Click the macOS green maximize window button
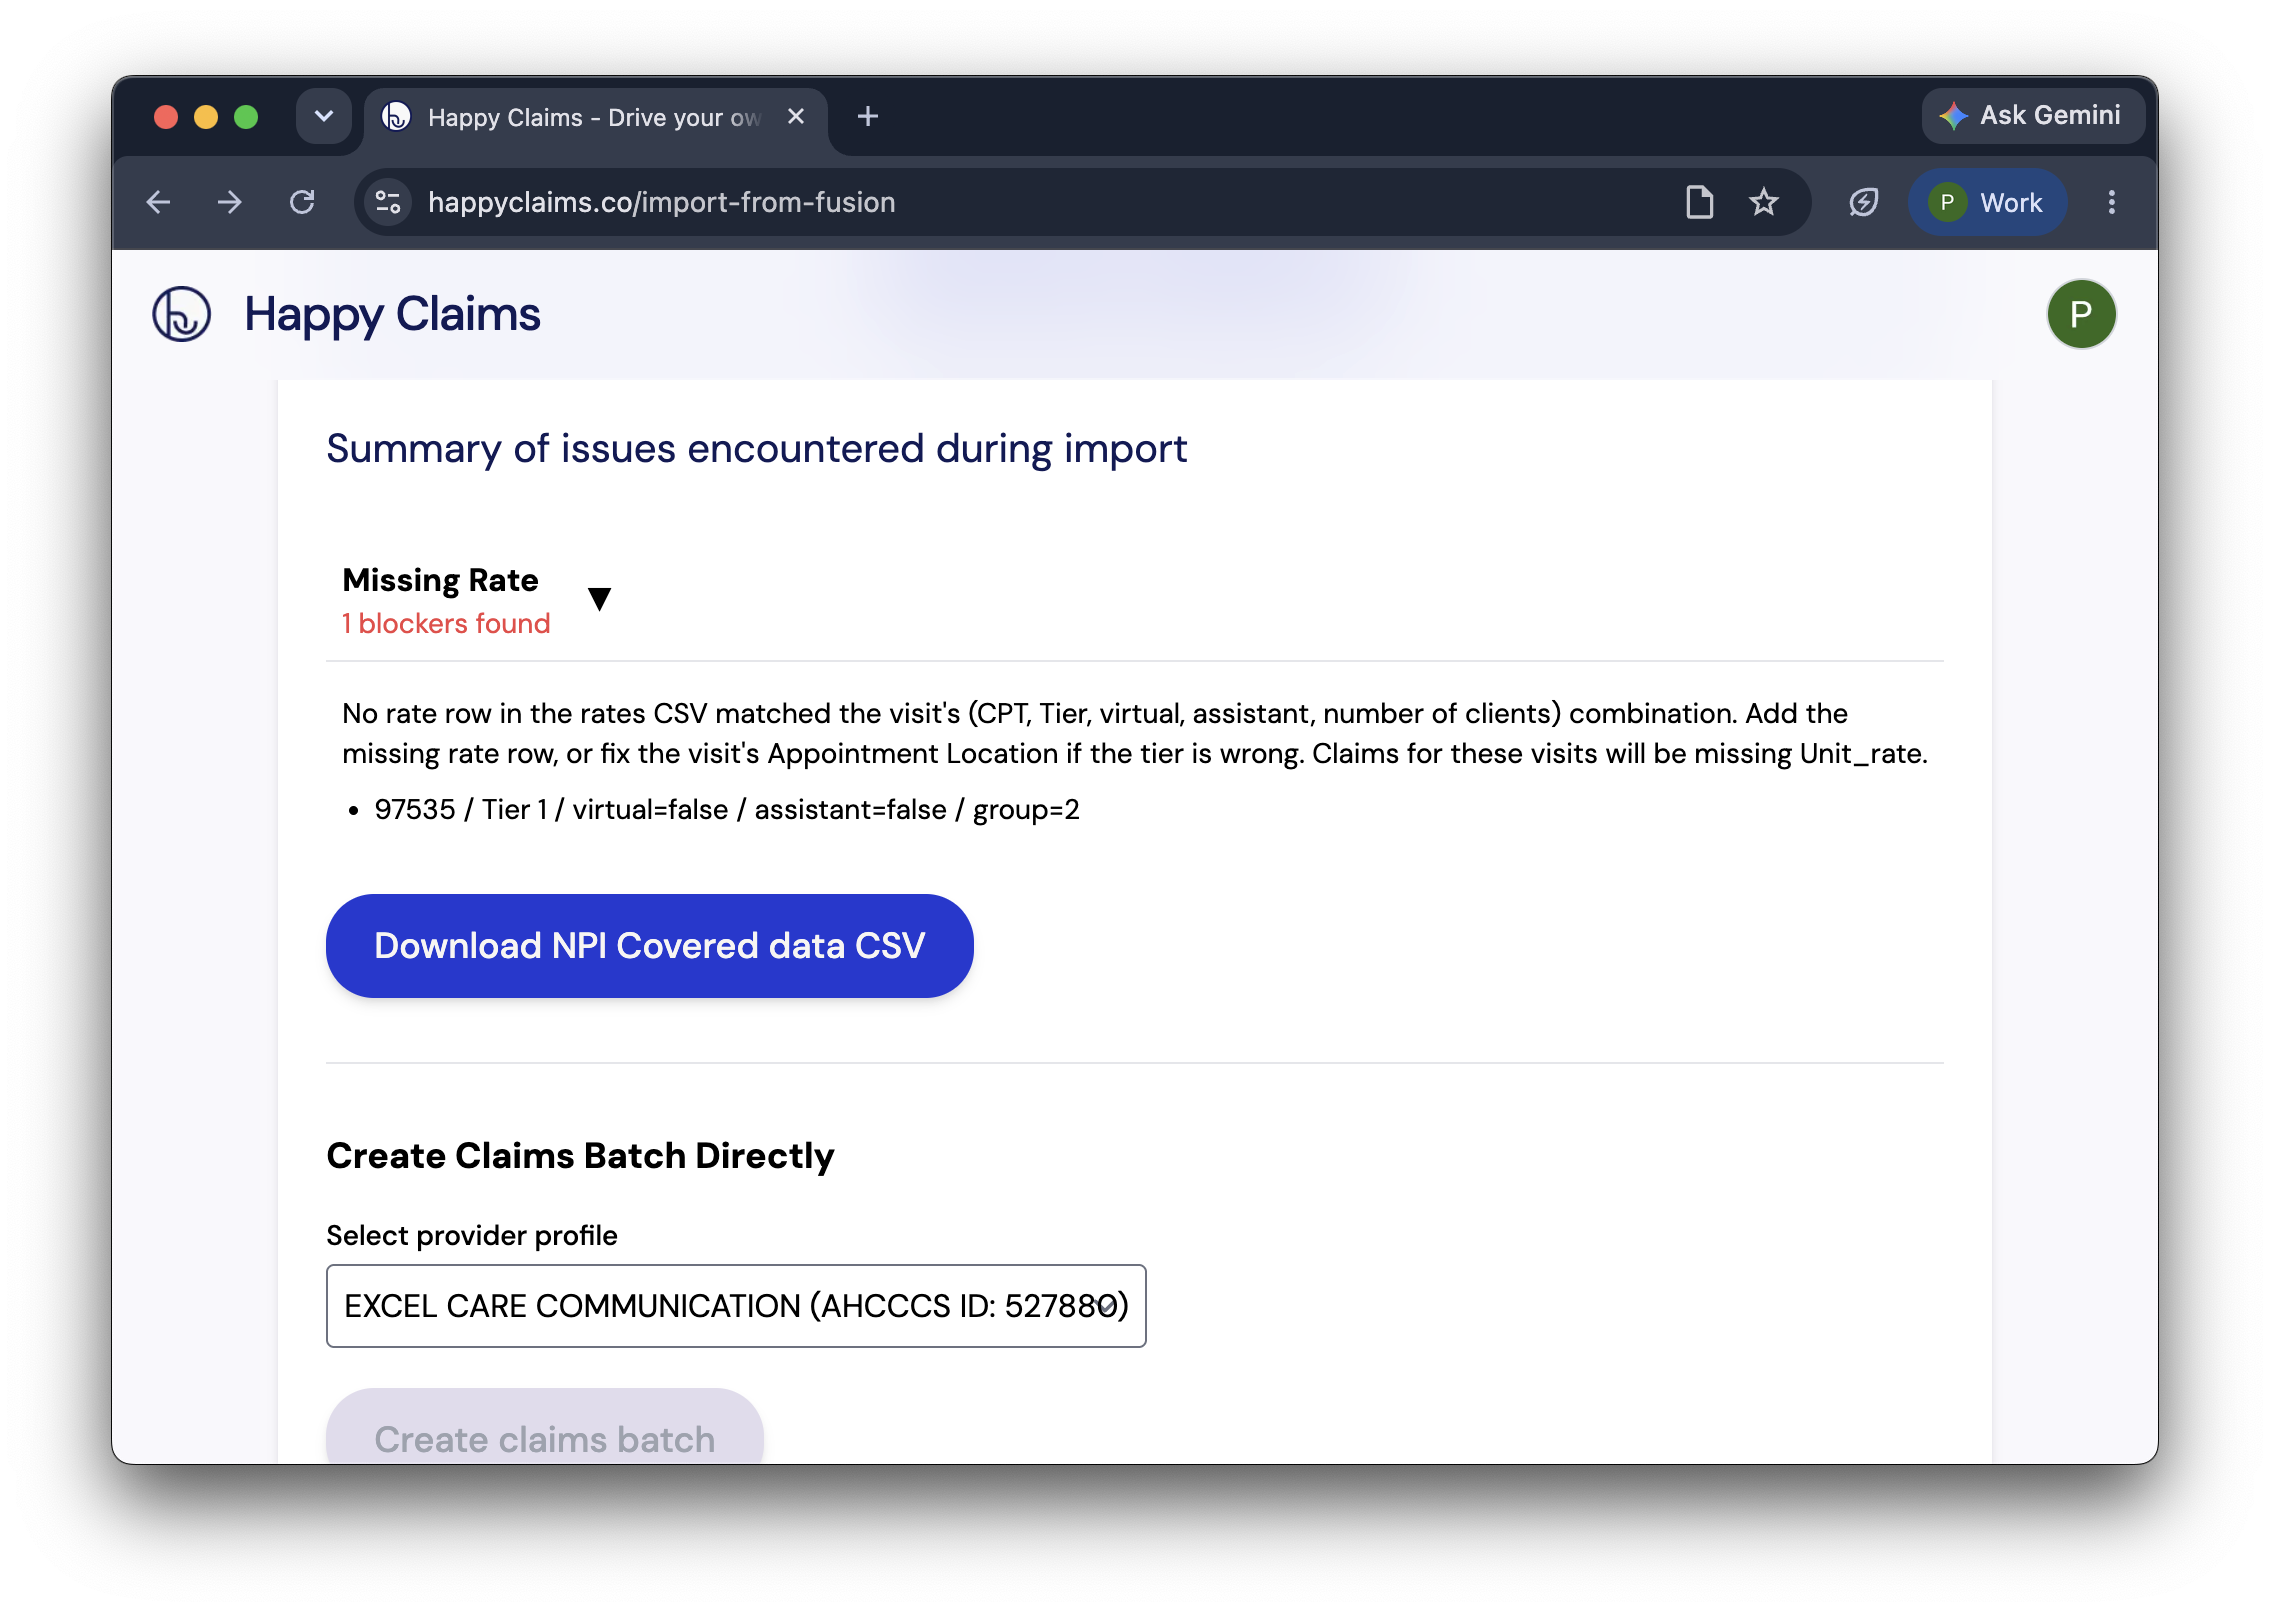Screen dimensions: 2270x1612 [x=246, y=117]
